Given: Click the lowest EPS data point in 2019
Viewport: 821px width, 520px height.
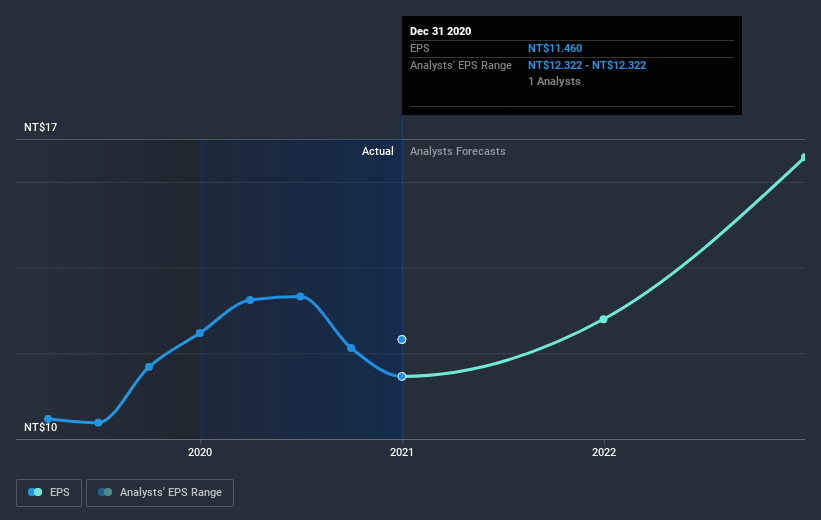Looking at the screenshot, I should tap(98, 423).
